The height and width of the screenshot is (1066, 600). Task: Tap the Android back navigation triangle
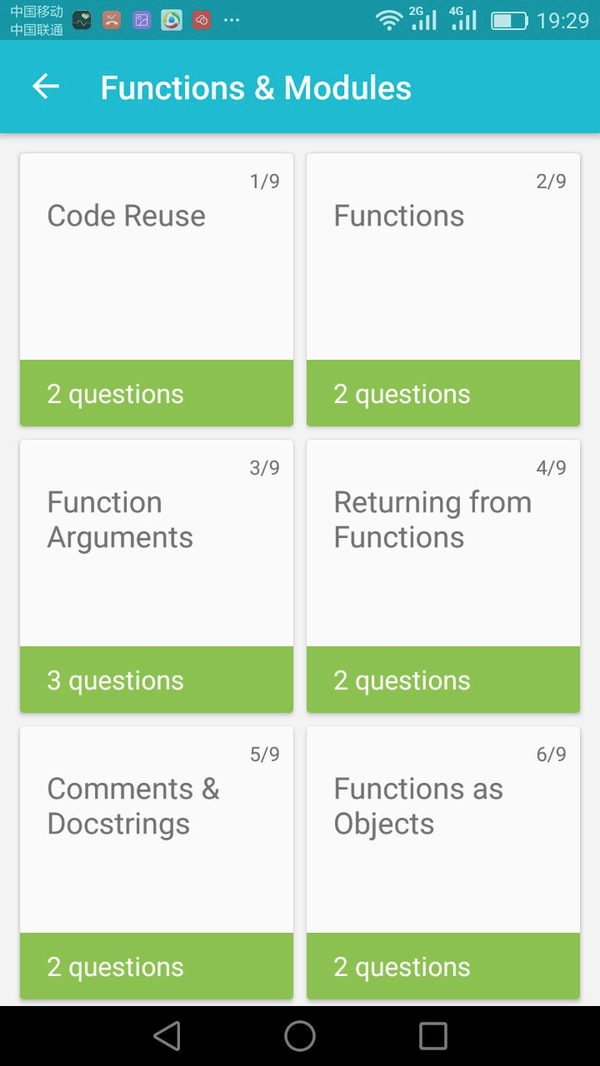click(166, 1035)
